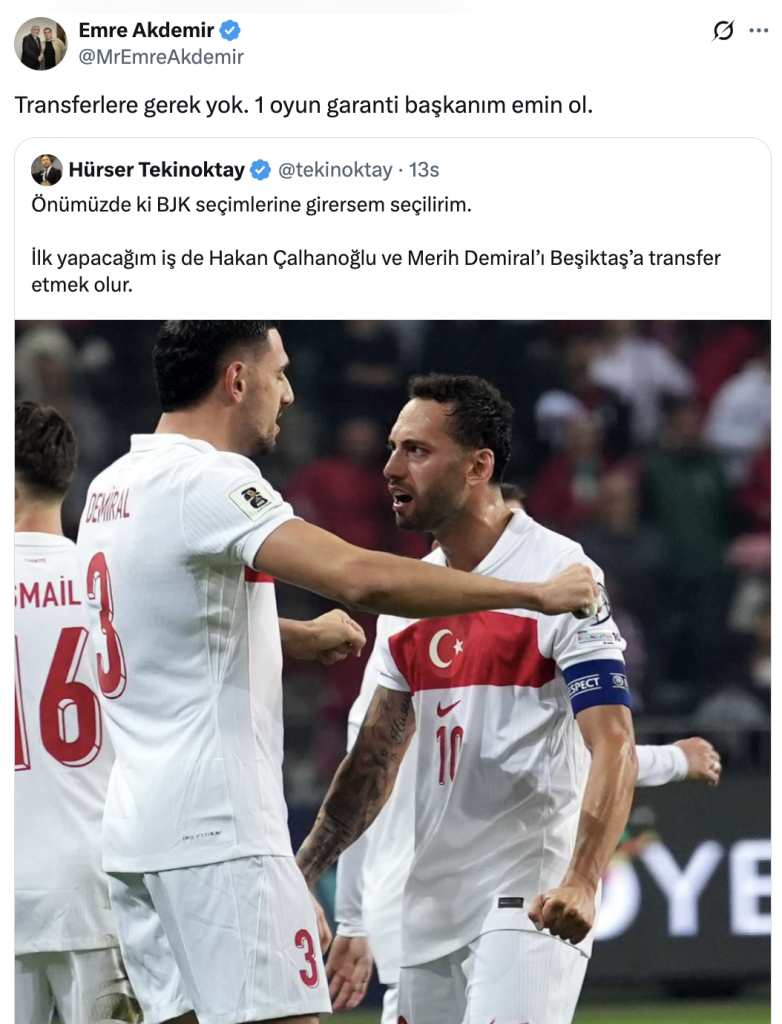Open the @tekinoktay handle
The width and height of the screenshot is (782, 1024).
coord(335,170)
